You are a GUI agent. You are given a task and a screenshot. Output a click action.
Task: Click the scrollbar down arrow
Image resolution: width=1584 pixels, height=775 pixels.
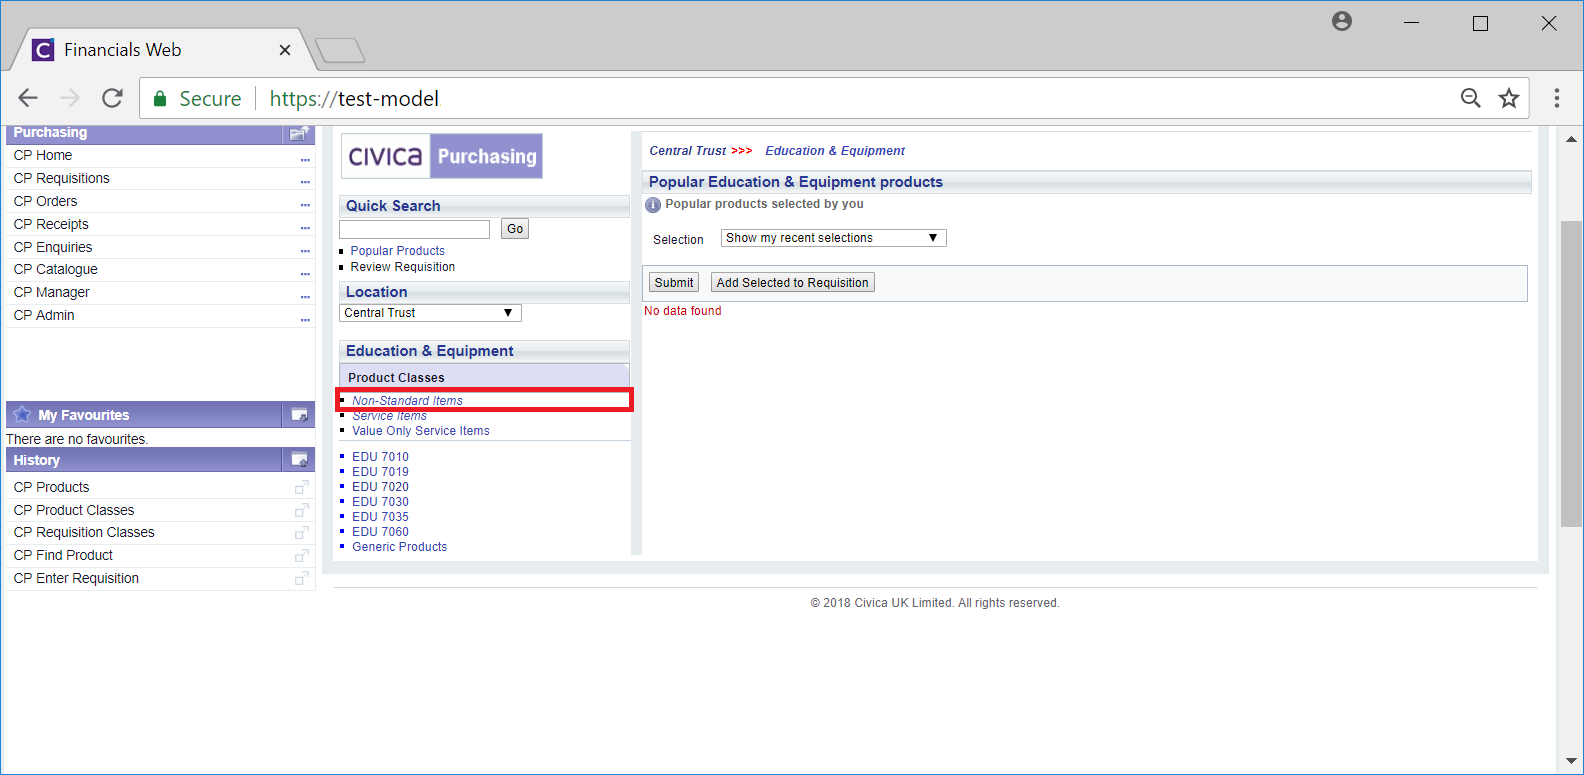tap(1571, 761)
